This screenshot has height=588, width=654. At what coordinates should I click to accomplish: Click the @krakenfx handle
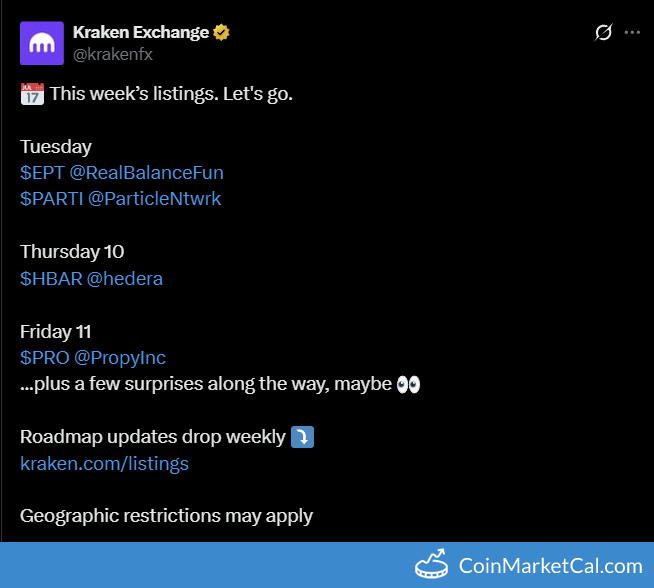pos(113,54)
